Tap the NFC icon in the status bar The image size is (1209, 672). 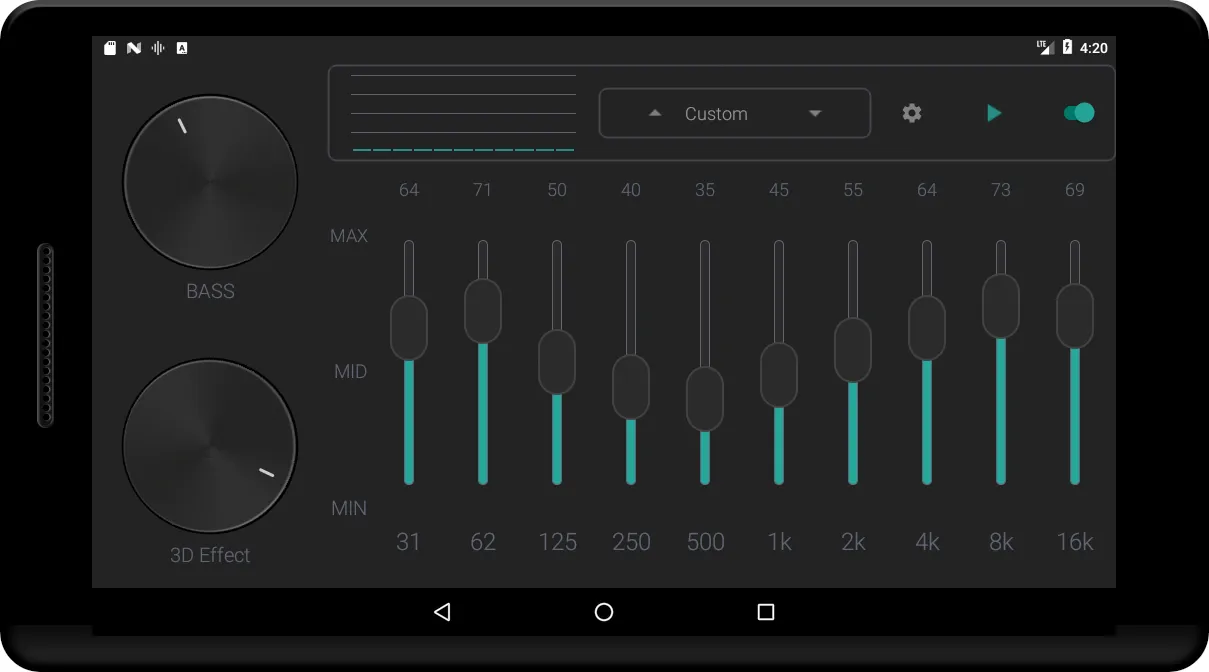click(x=133, y=47)
